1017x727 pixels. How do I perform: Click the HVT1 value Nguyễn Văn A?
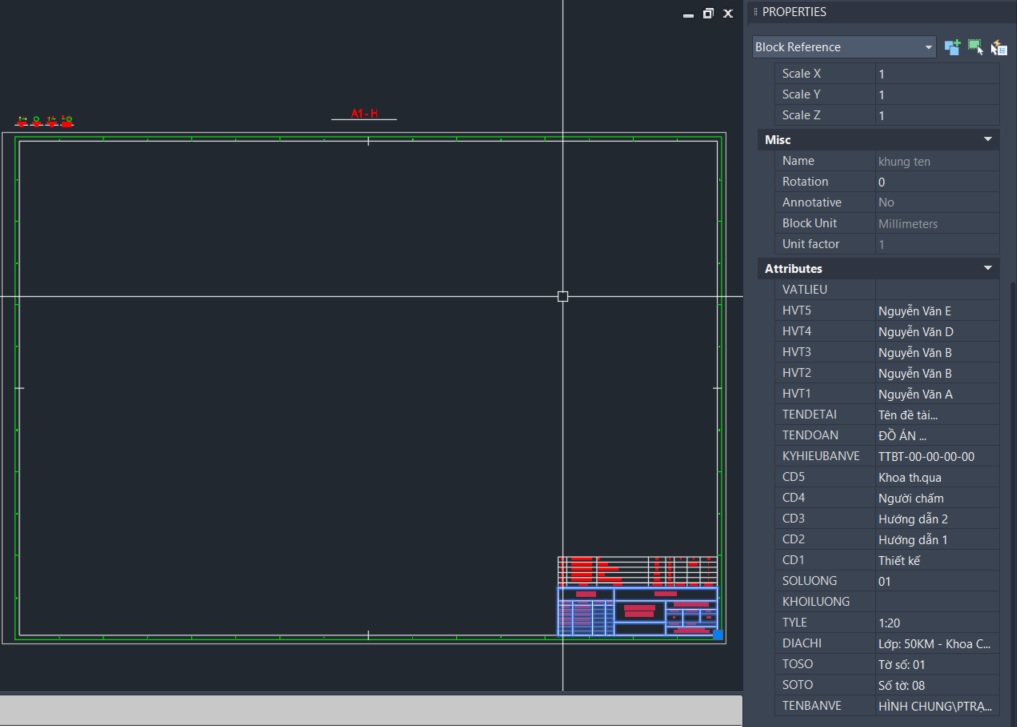tap(936, 394)
